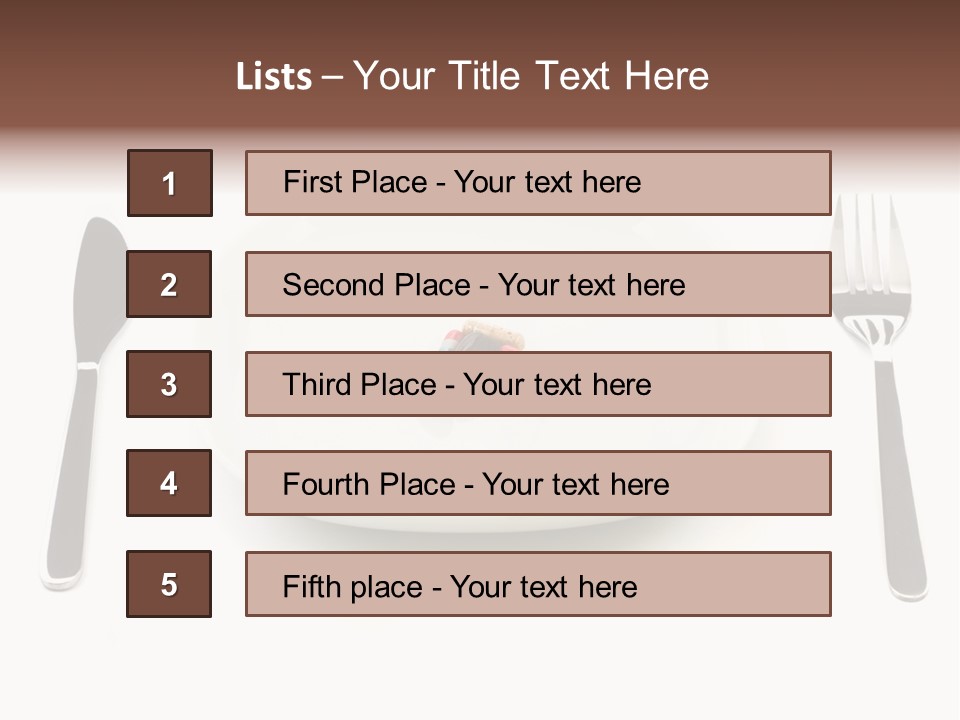The image size is (960, 720).
Task: Select the 'First Place' text bar
Action: (538, 183)
